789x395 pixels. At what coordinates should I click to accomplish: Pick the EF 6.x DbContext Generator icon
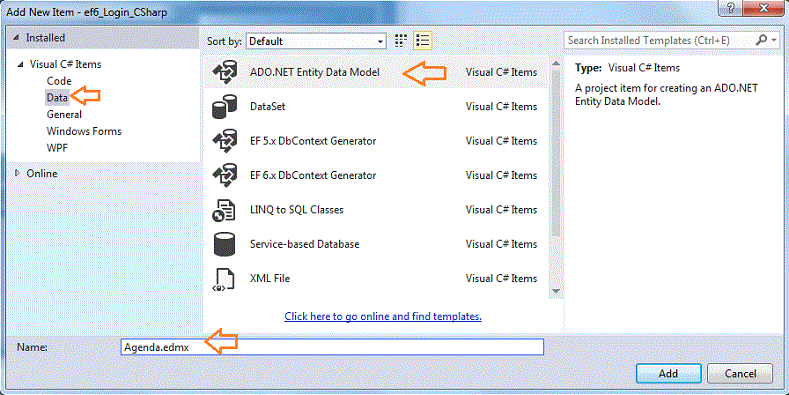224,176
